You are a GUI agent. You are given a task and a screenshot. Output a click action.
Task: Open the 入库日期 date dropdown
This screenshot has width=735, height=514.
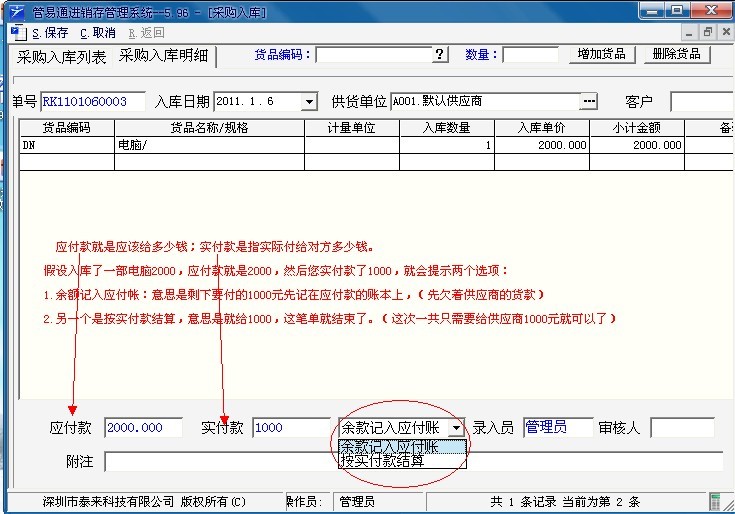point(309,102)
